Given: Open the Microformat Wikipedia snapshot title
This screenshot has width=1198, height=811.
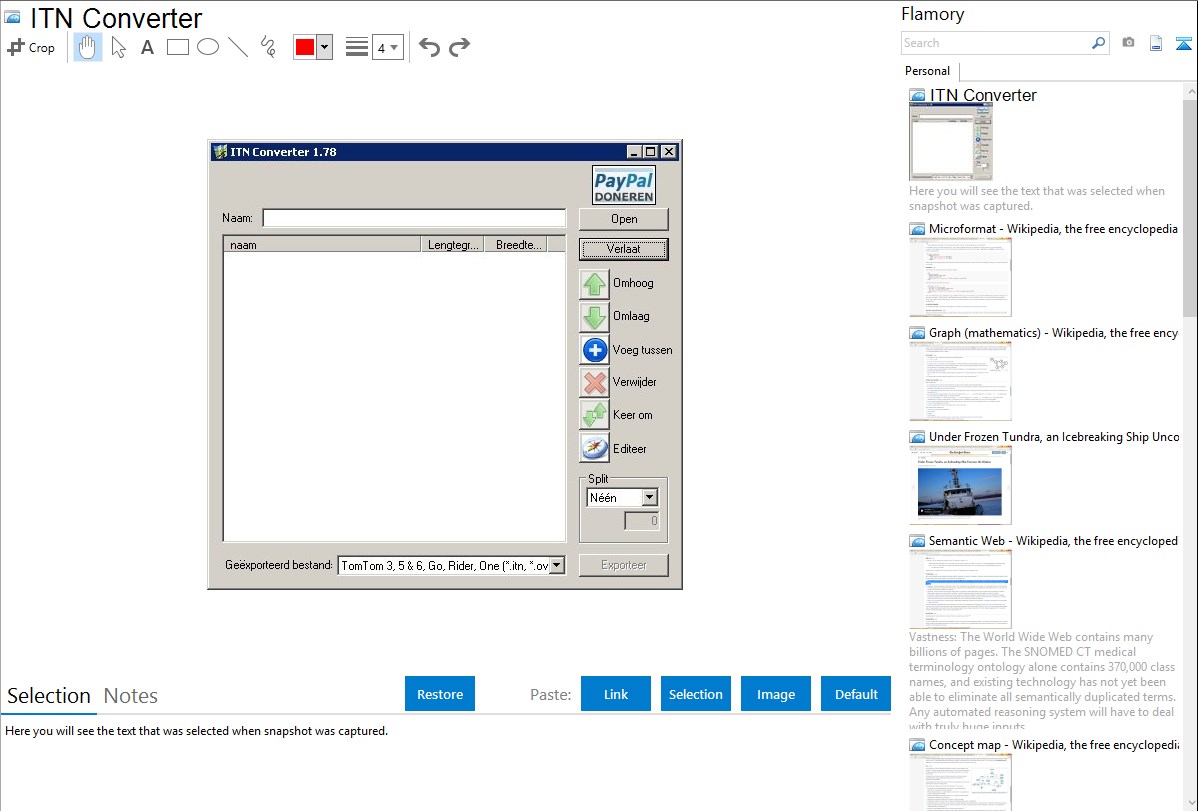Looking at the screenshot, I should click(x=1053, y=229).
